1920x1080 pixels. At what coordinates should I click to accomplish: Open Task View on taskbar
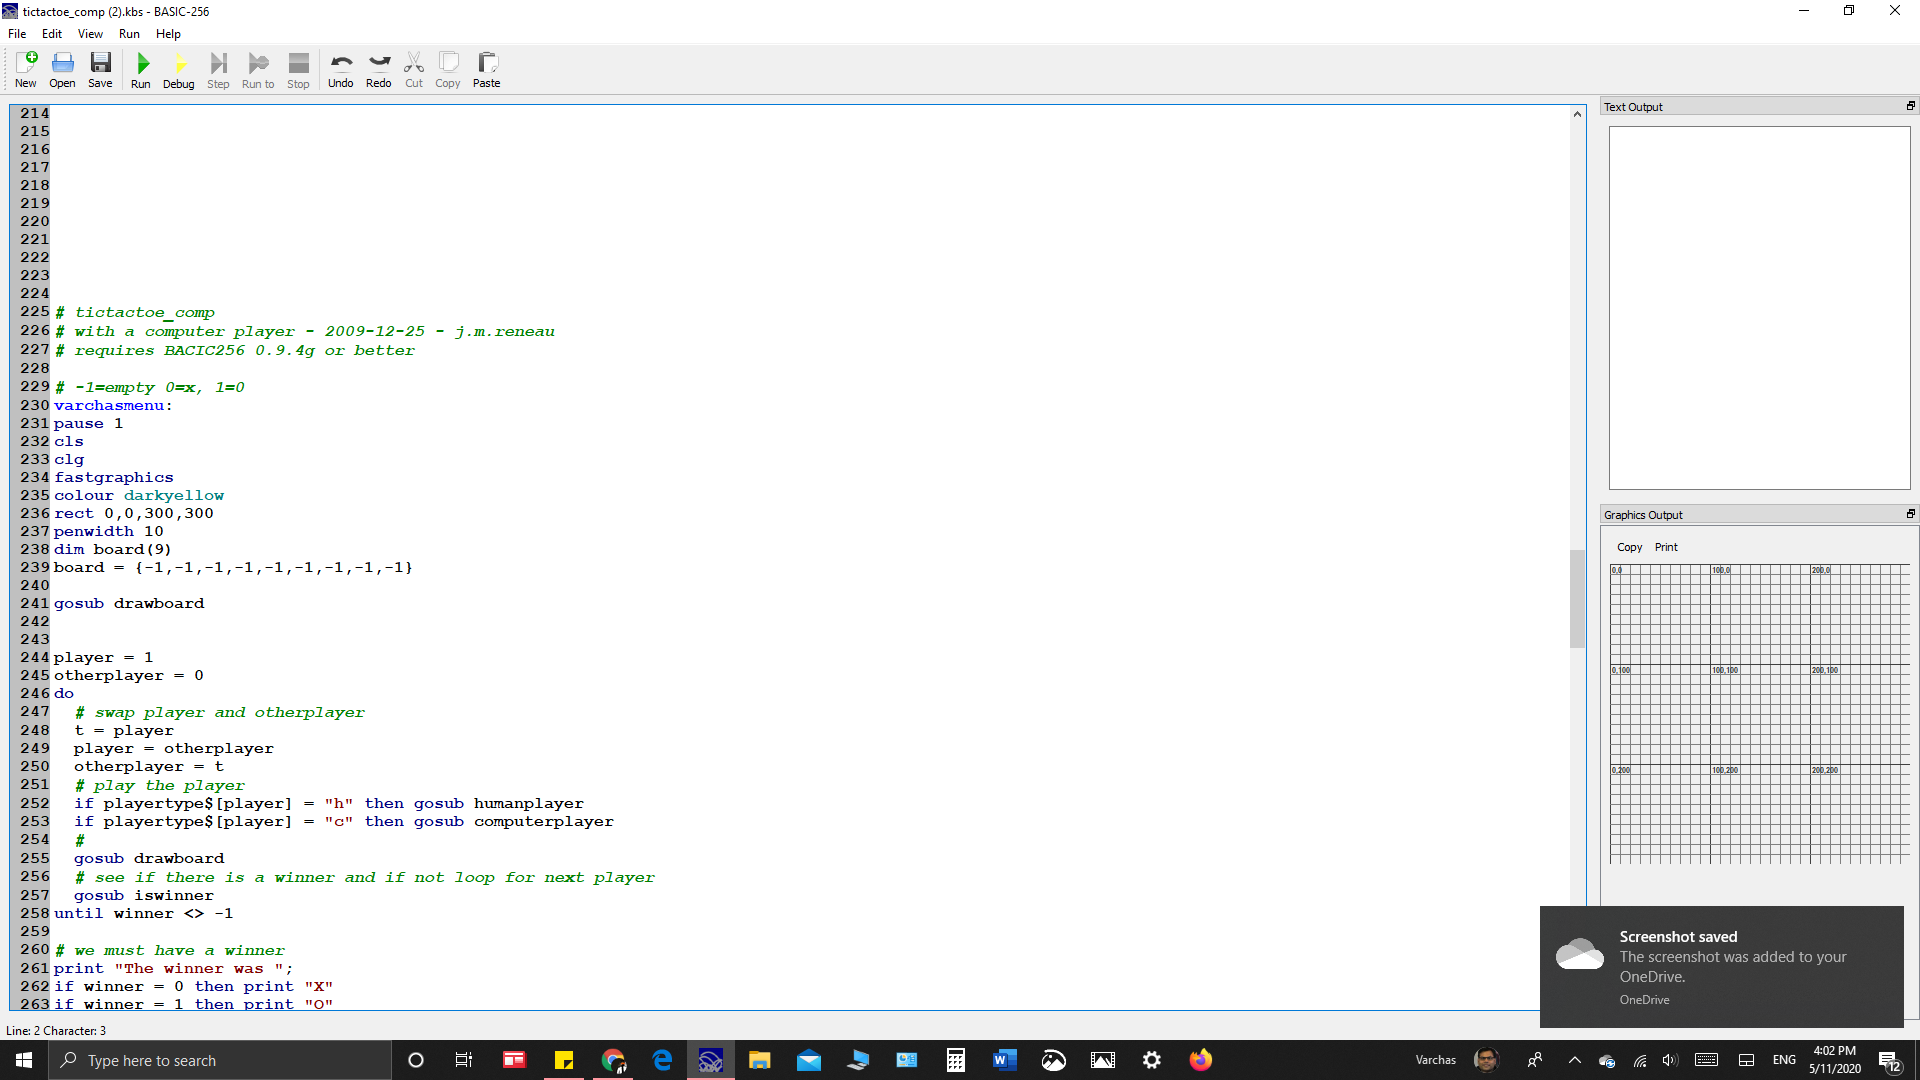[464, 1060]
